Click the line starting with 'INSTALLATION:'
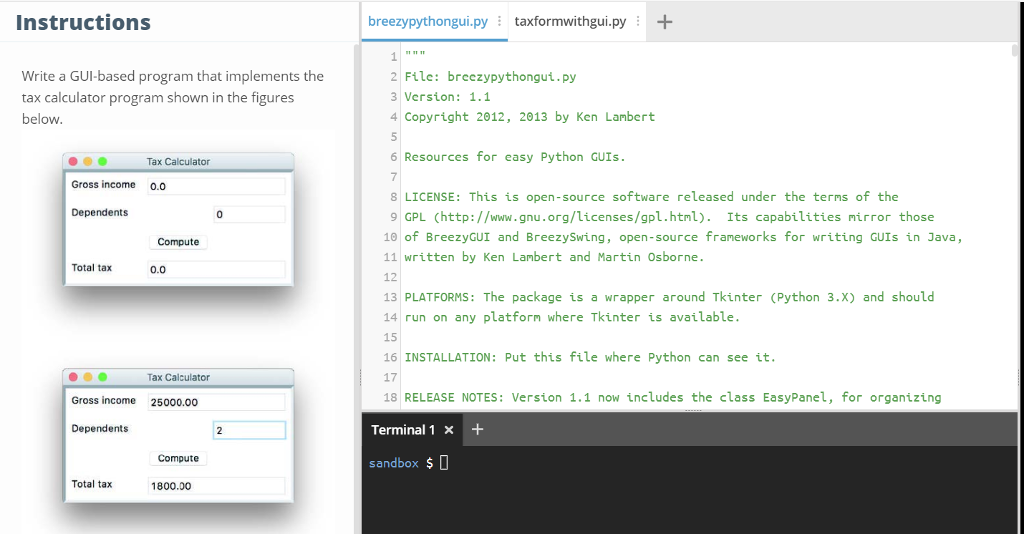The width and height of the screenshot is (1024, 534). [x=590, y=357]
